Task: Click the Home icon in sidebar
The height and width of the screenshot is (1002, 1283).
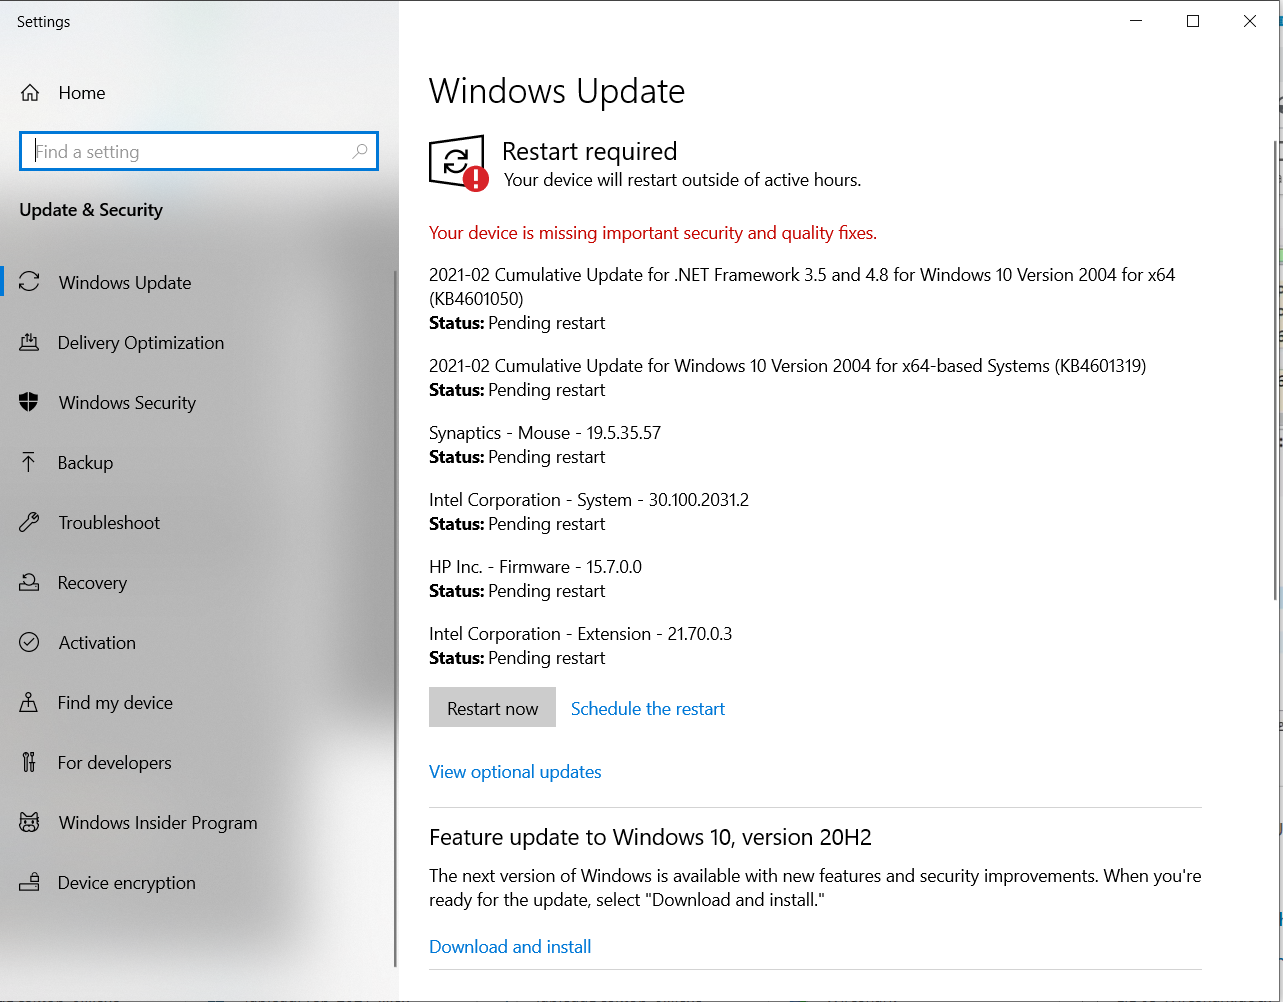Action: pyautogui.click(x=30, y=93)
